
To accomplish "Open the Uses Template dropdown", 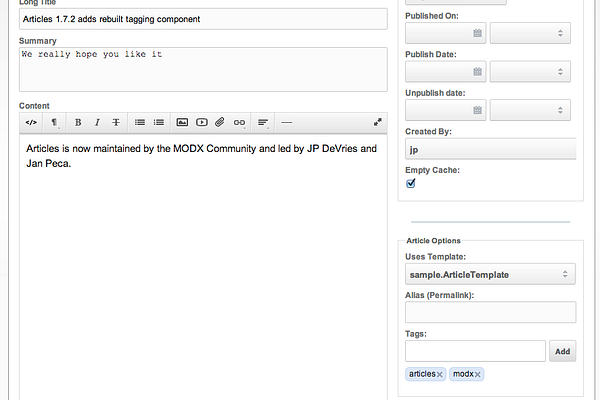I will (490, 274).
